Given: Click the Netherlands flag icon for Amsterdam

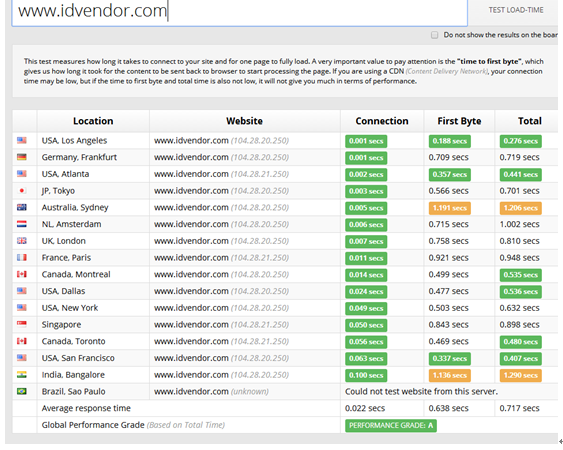Looking at the screenshot, I should tap(22, 224).
